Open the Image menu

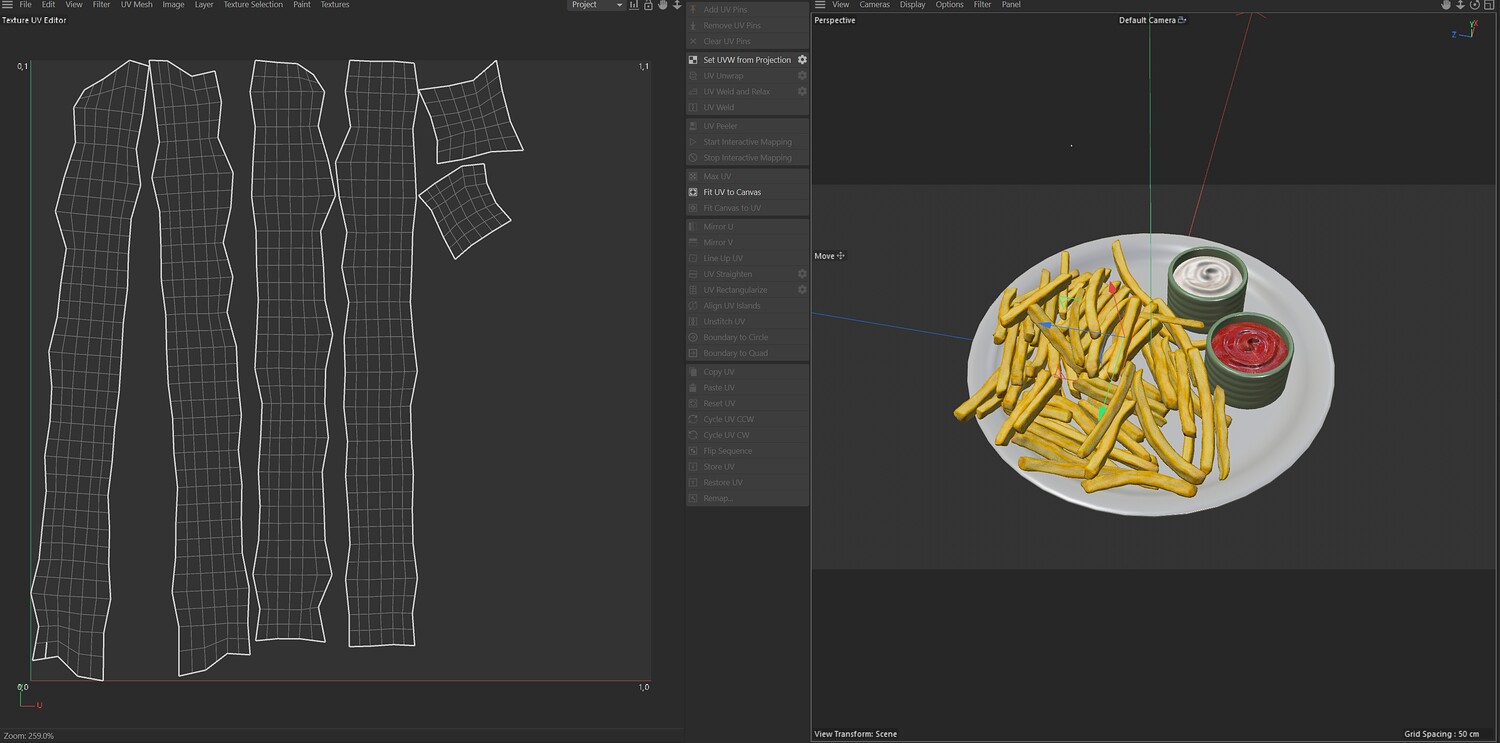click(x=173, y=5)
